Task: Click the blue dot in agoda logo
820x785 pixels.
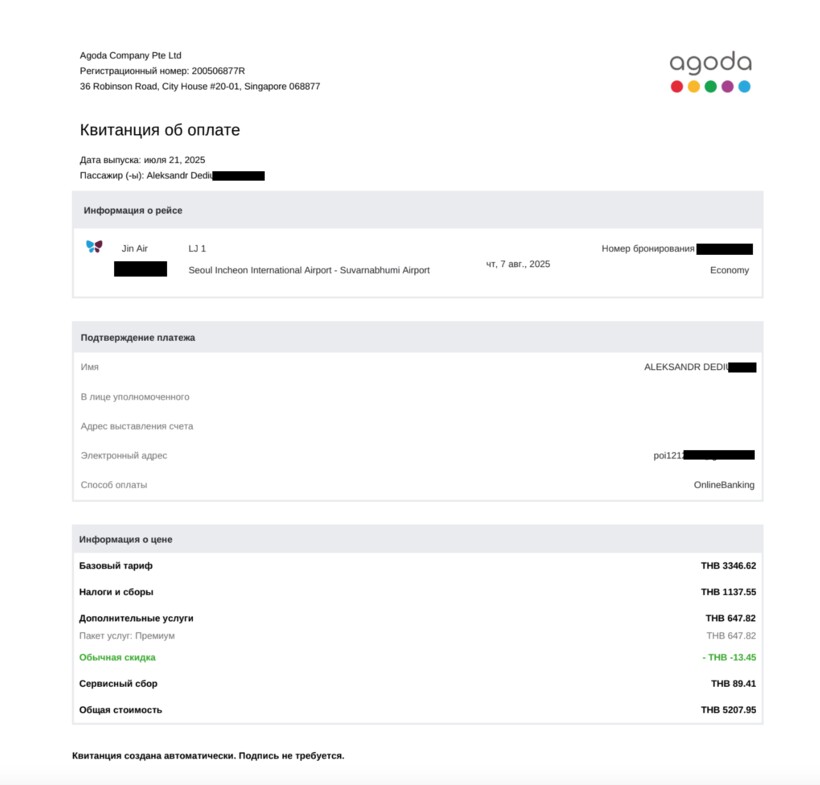Action: (x=745, y=87)
